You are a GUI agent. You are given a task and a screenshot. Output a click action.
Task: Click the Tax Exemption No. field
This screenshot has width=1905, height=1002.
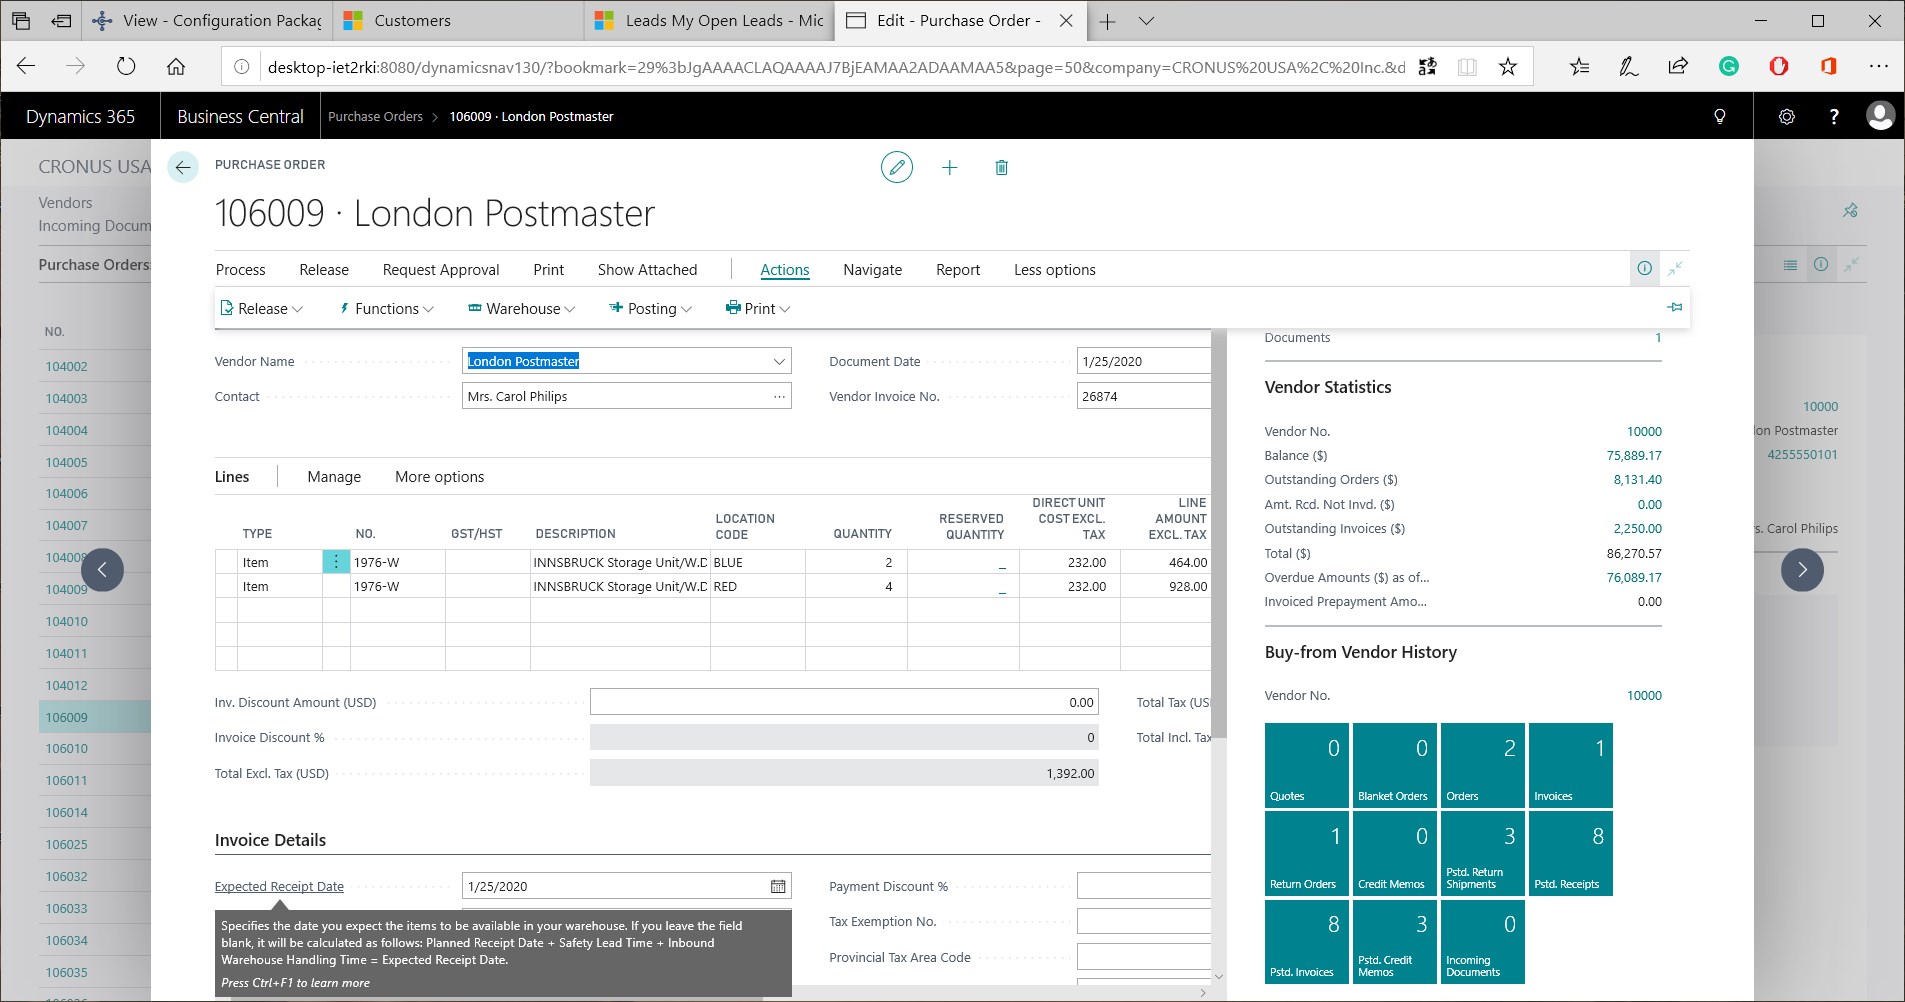1144,921
